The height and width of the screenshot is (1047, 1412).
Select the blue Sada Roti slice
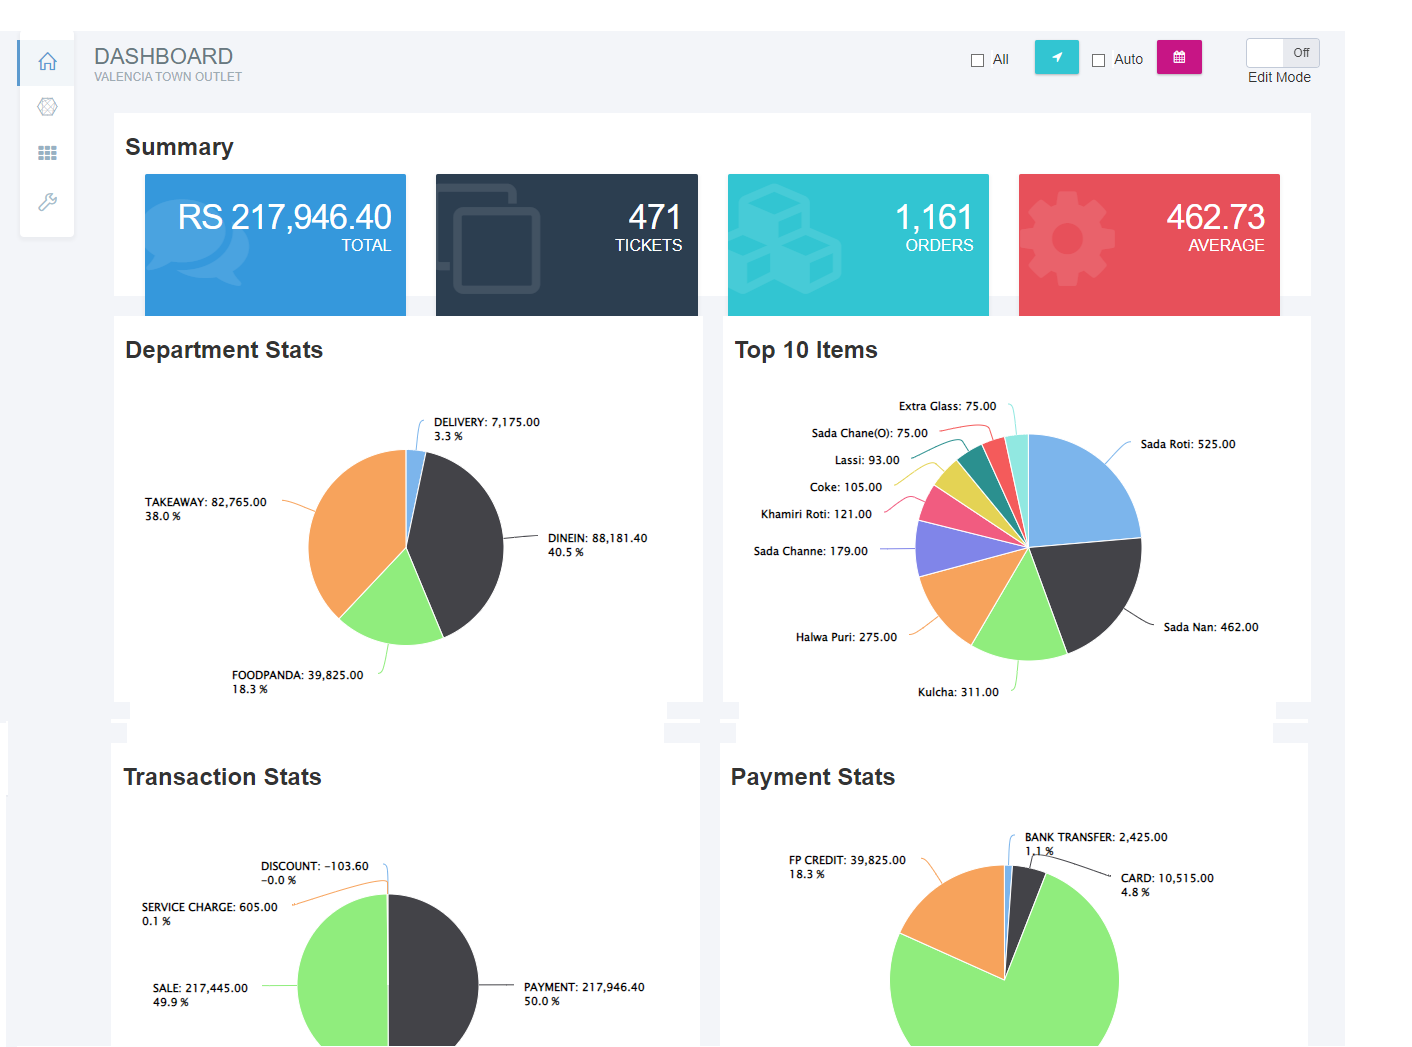point(1080,495)
